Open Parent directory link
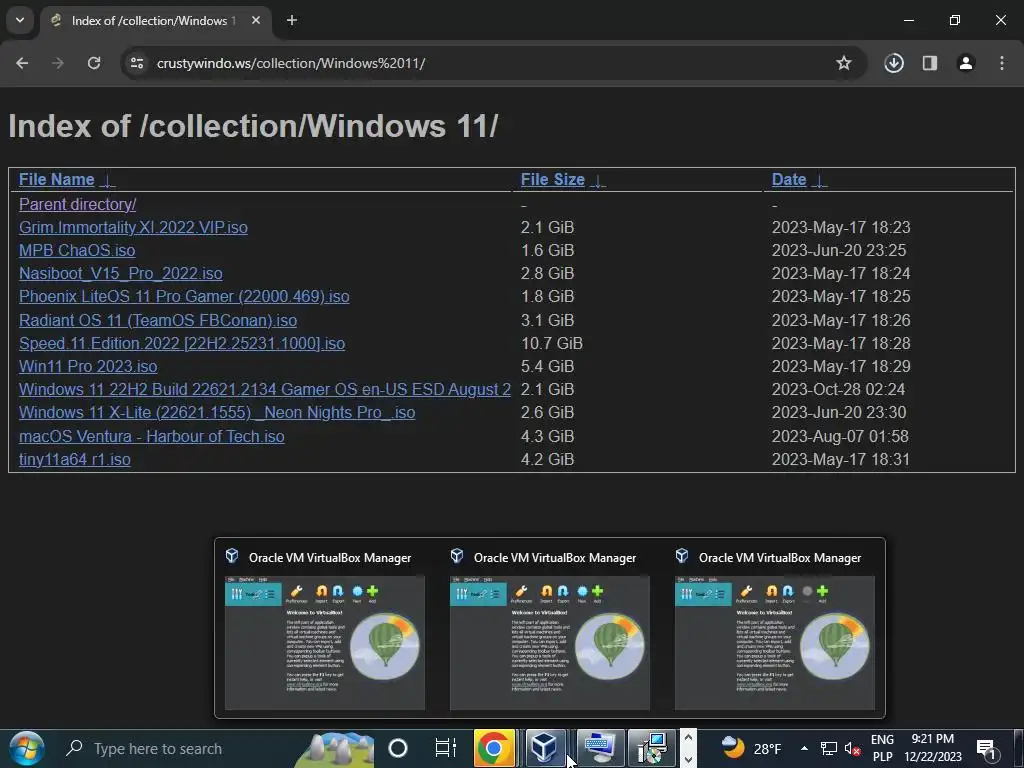The width and height of the screenshot is (1024, 768). coord(78,204)
